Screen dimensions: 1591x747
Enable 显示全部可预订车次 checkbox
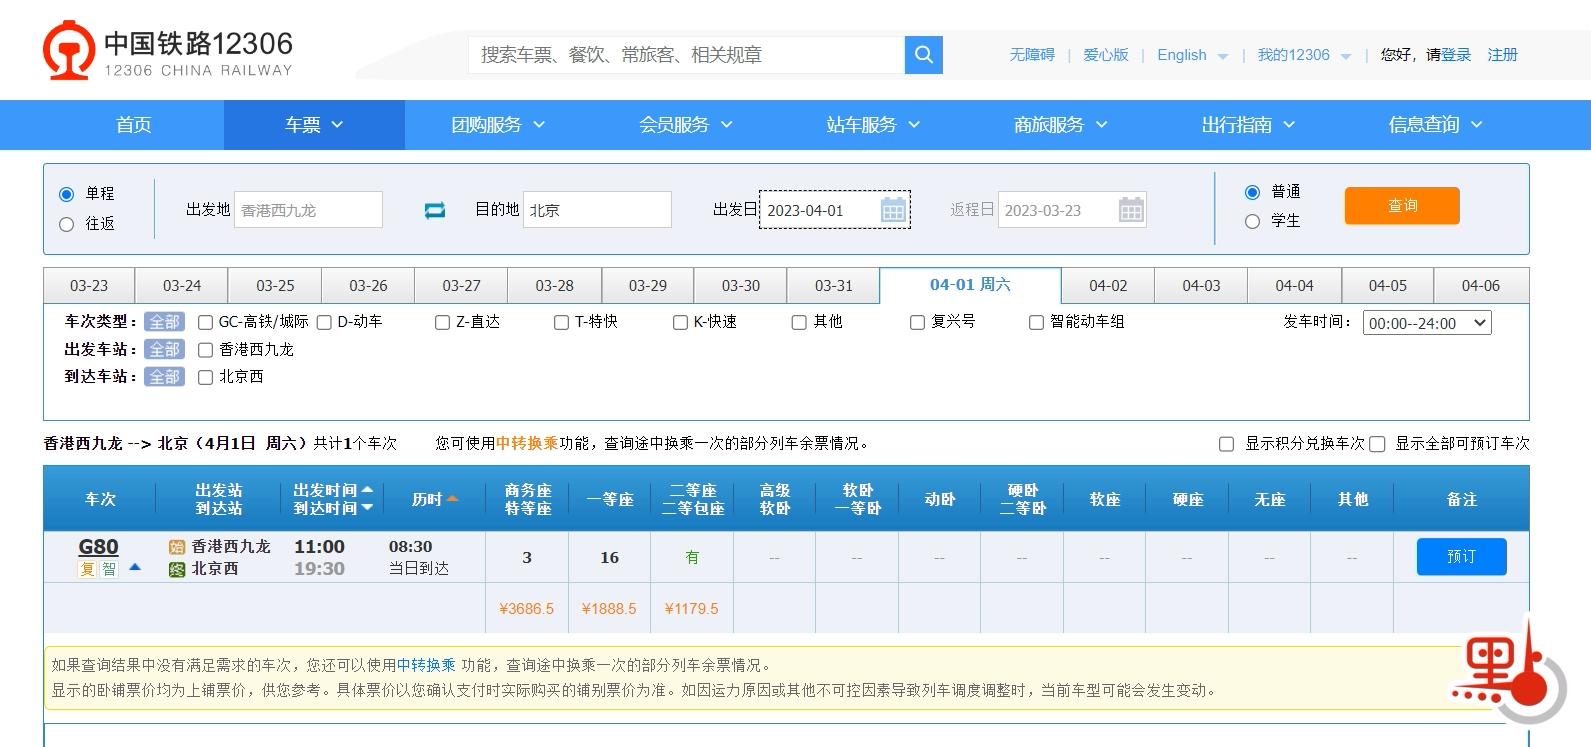click(1377, 444)
